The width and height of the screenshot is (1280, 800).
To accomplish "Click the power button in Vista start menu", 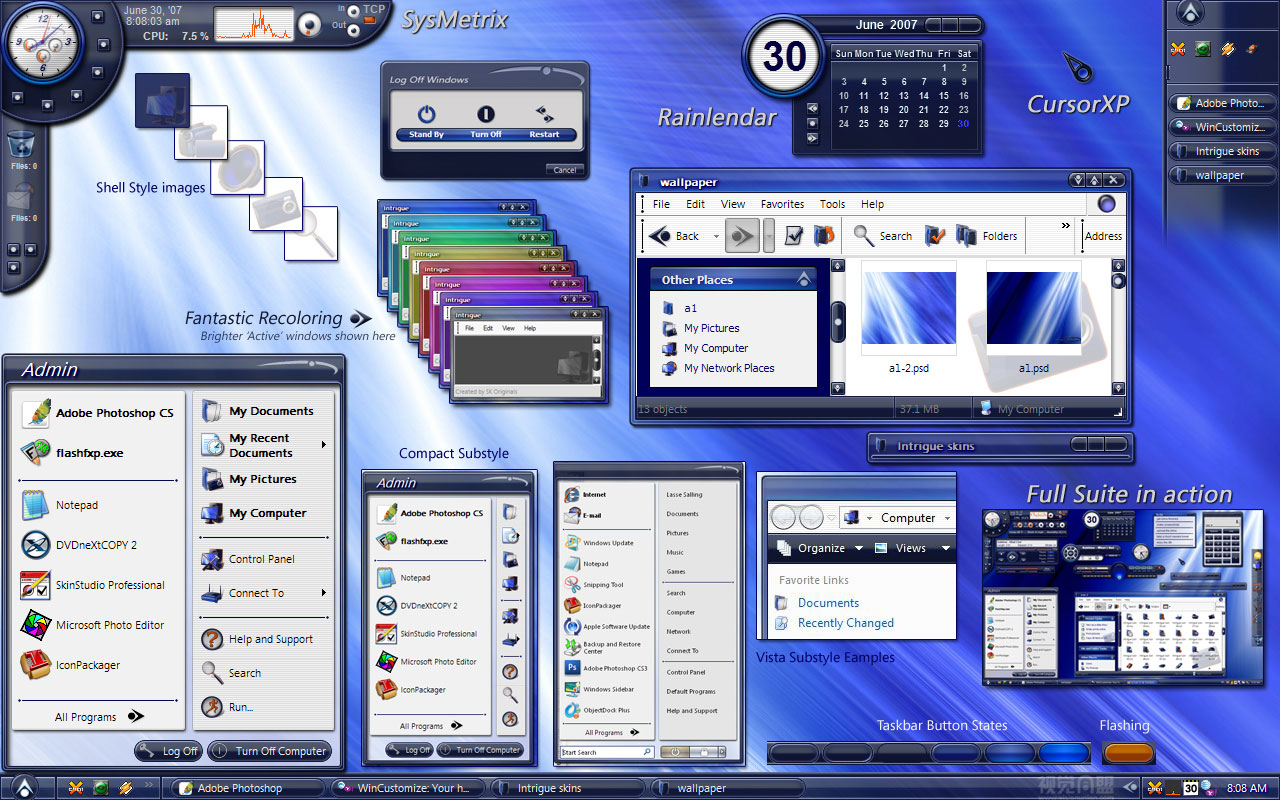I will (675, 752).
